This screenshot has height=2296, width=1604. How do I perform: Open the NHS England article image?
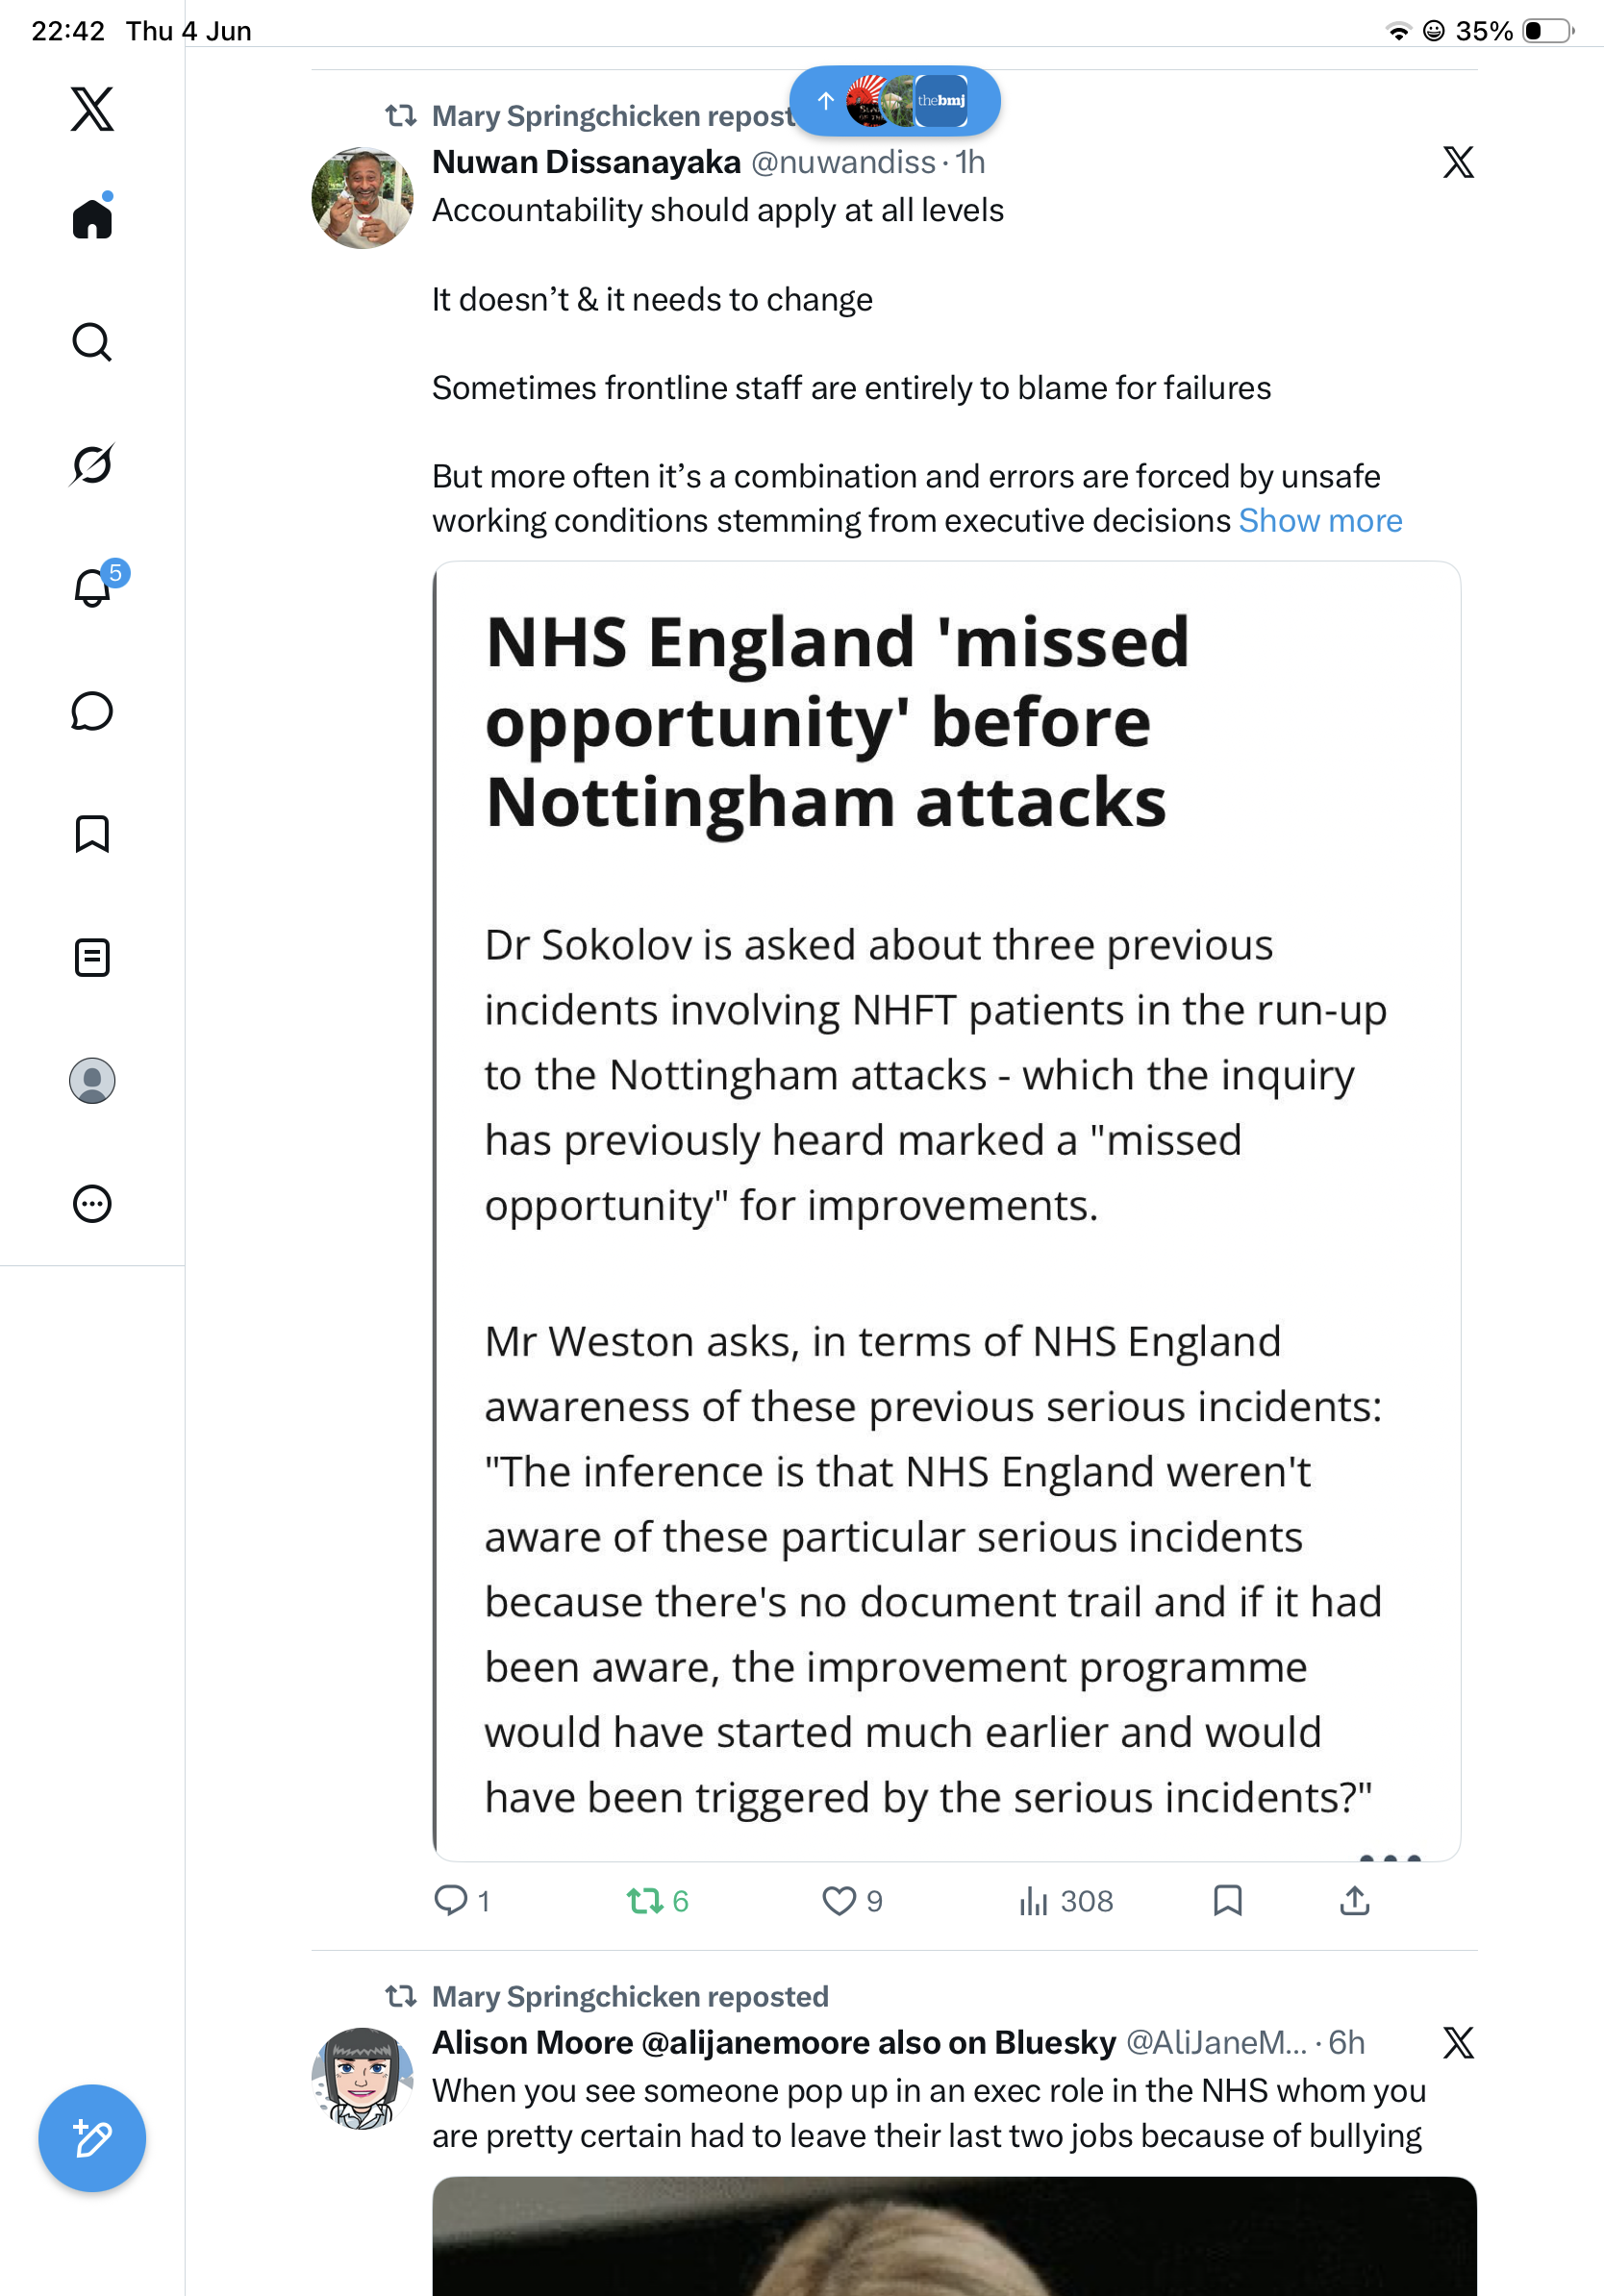coord(946,1210)
